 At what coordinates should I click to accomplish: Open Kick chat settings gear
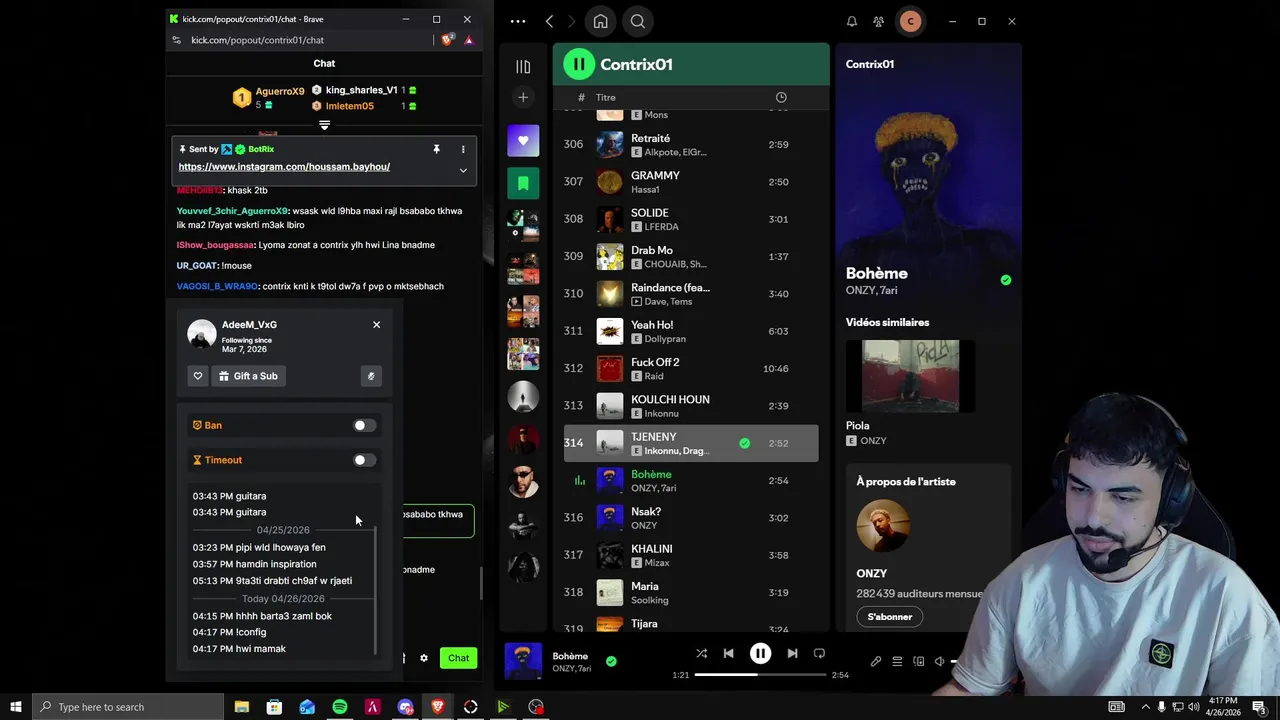tap(424, 658)
